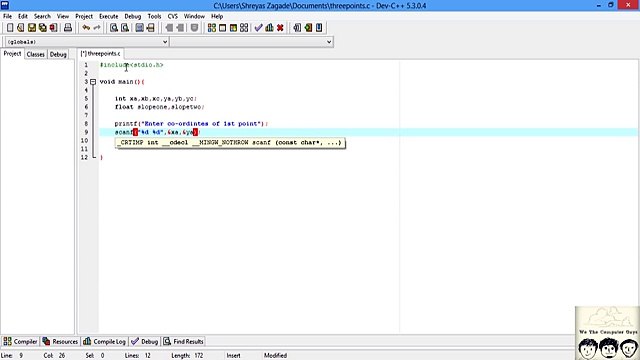Open the Execute menu
Image resolution: width=640 pixels, height=360 pixels.
click(x=109, y=16)
